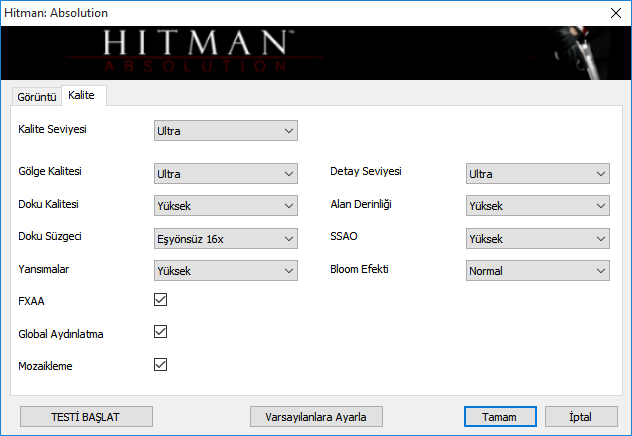
Task: Click the TESTİ BAŞLAT button
Action: (x=86, y=417)
